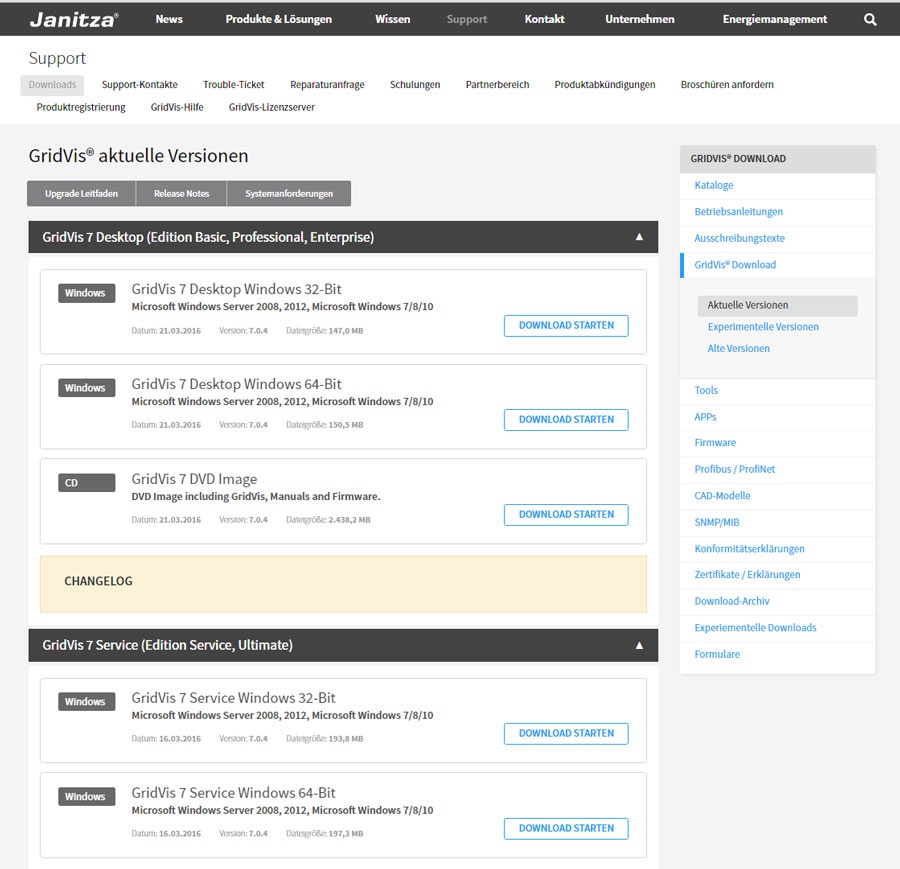Open Betriebsanleitungen in sidebar
Image resolution: width=900 pixels, height=869 pixels.
pos(738,212)
